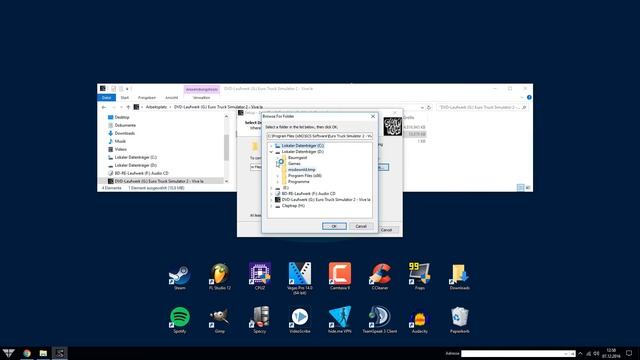Select Dokumente in Explorer sidebar
Viewport: 640px width, 360px height.
tap(125, 125)
